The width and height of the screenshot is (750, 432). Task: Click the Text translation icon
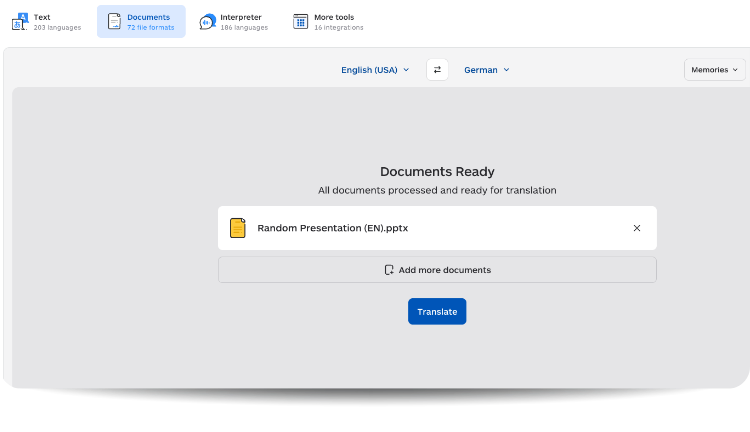[20, 22]
